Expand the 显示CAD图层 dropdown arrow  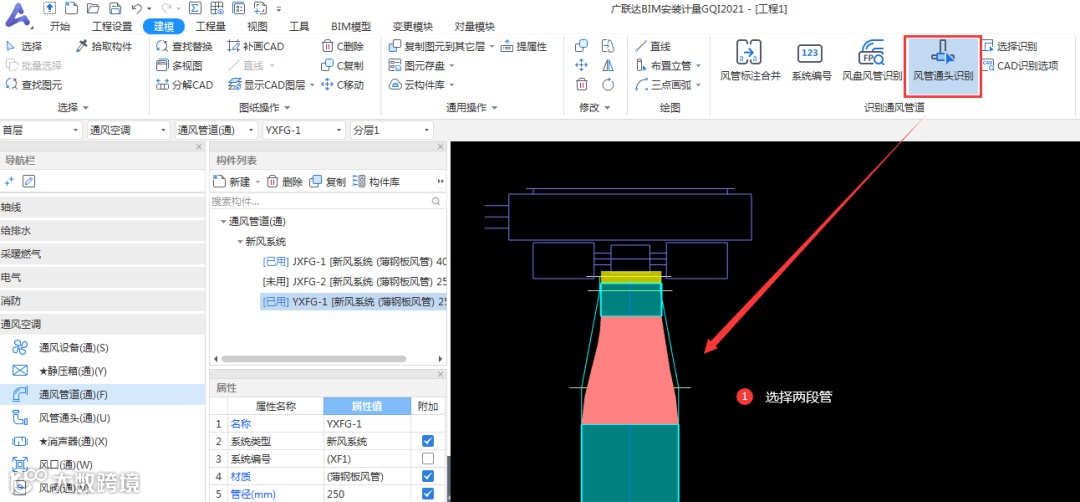click(x=311, y=85)
